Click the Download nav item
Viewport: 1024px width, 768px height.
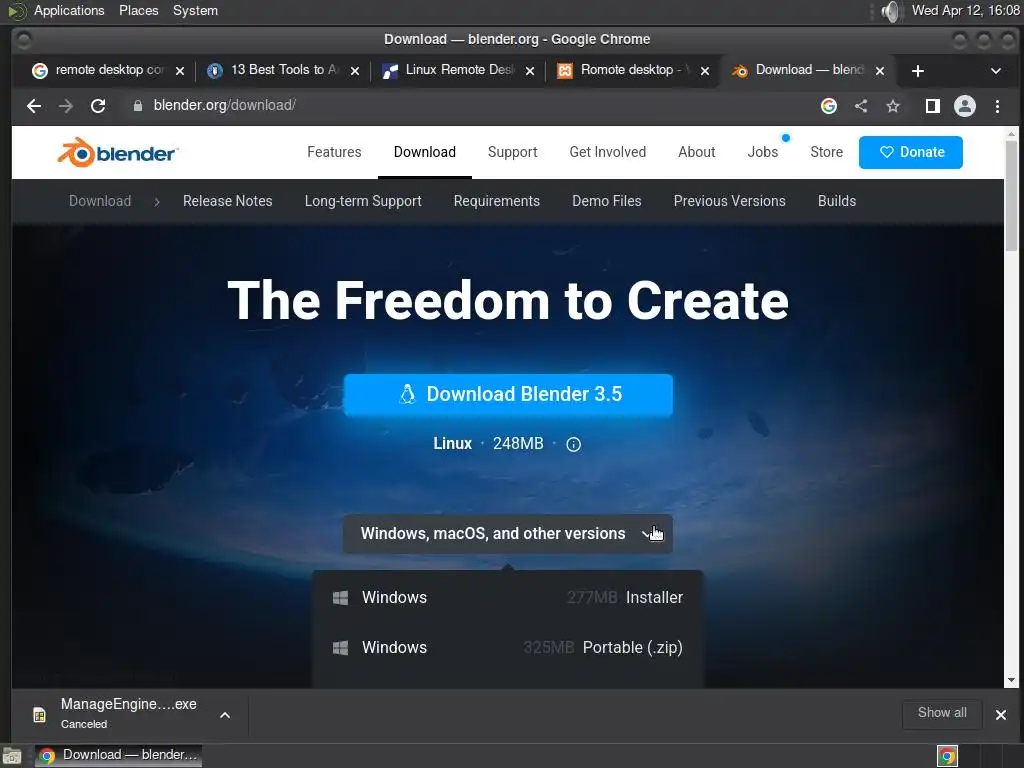424,152
